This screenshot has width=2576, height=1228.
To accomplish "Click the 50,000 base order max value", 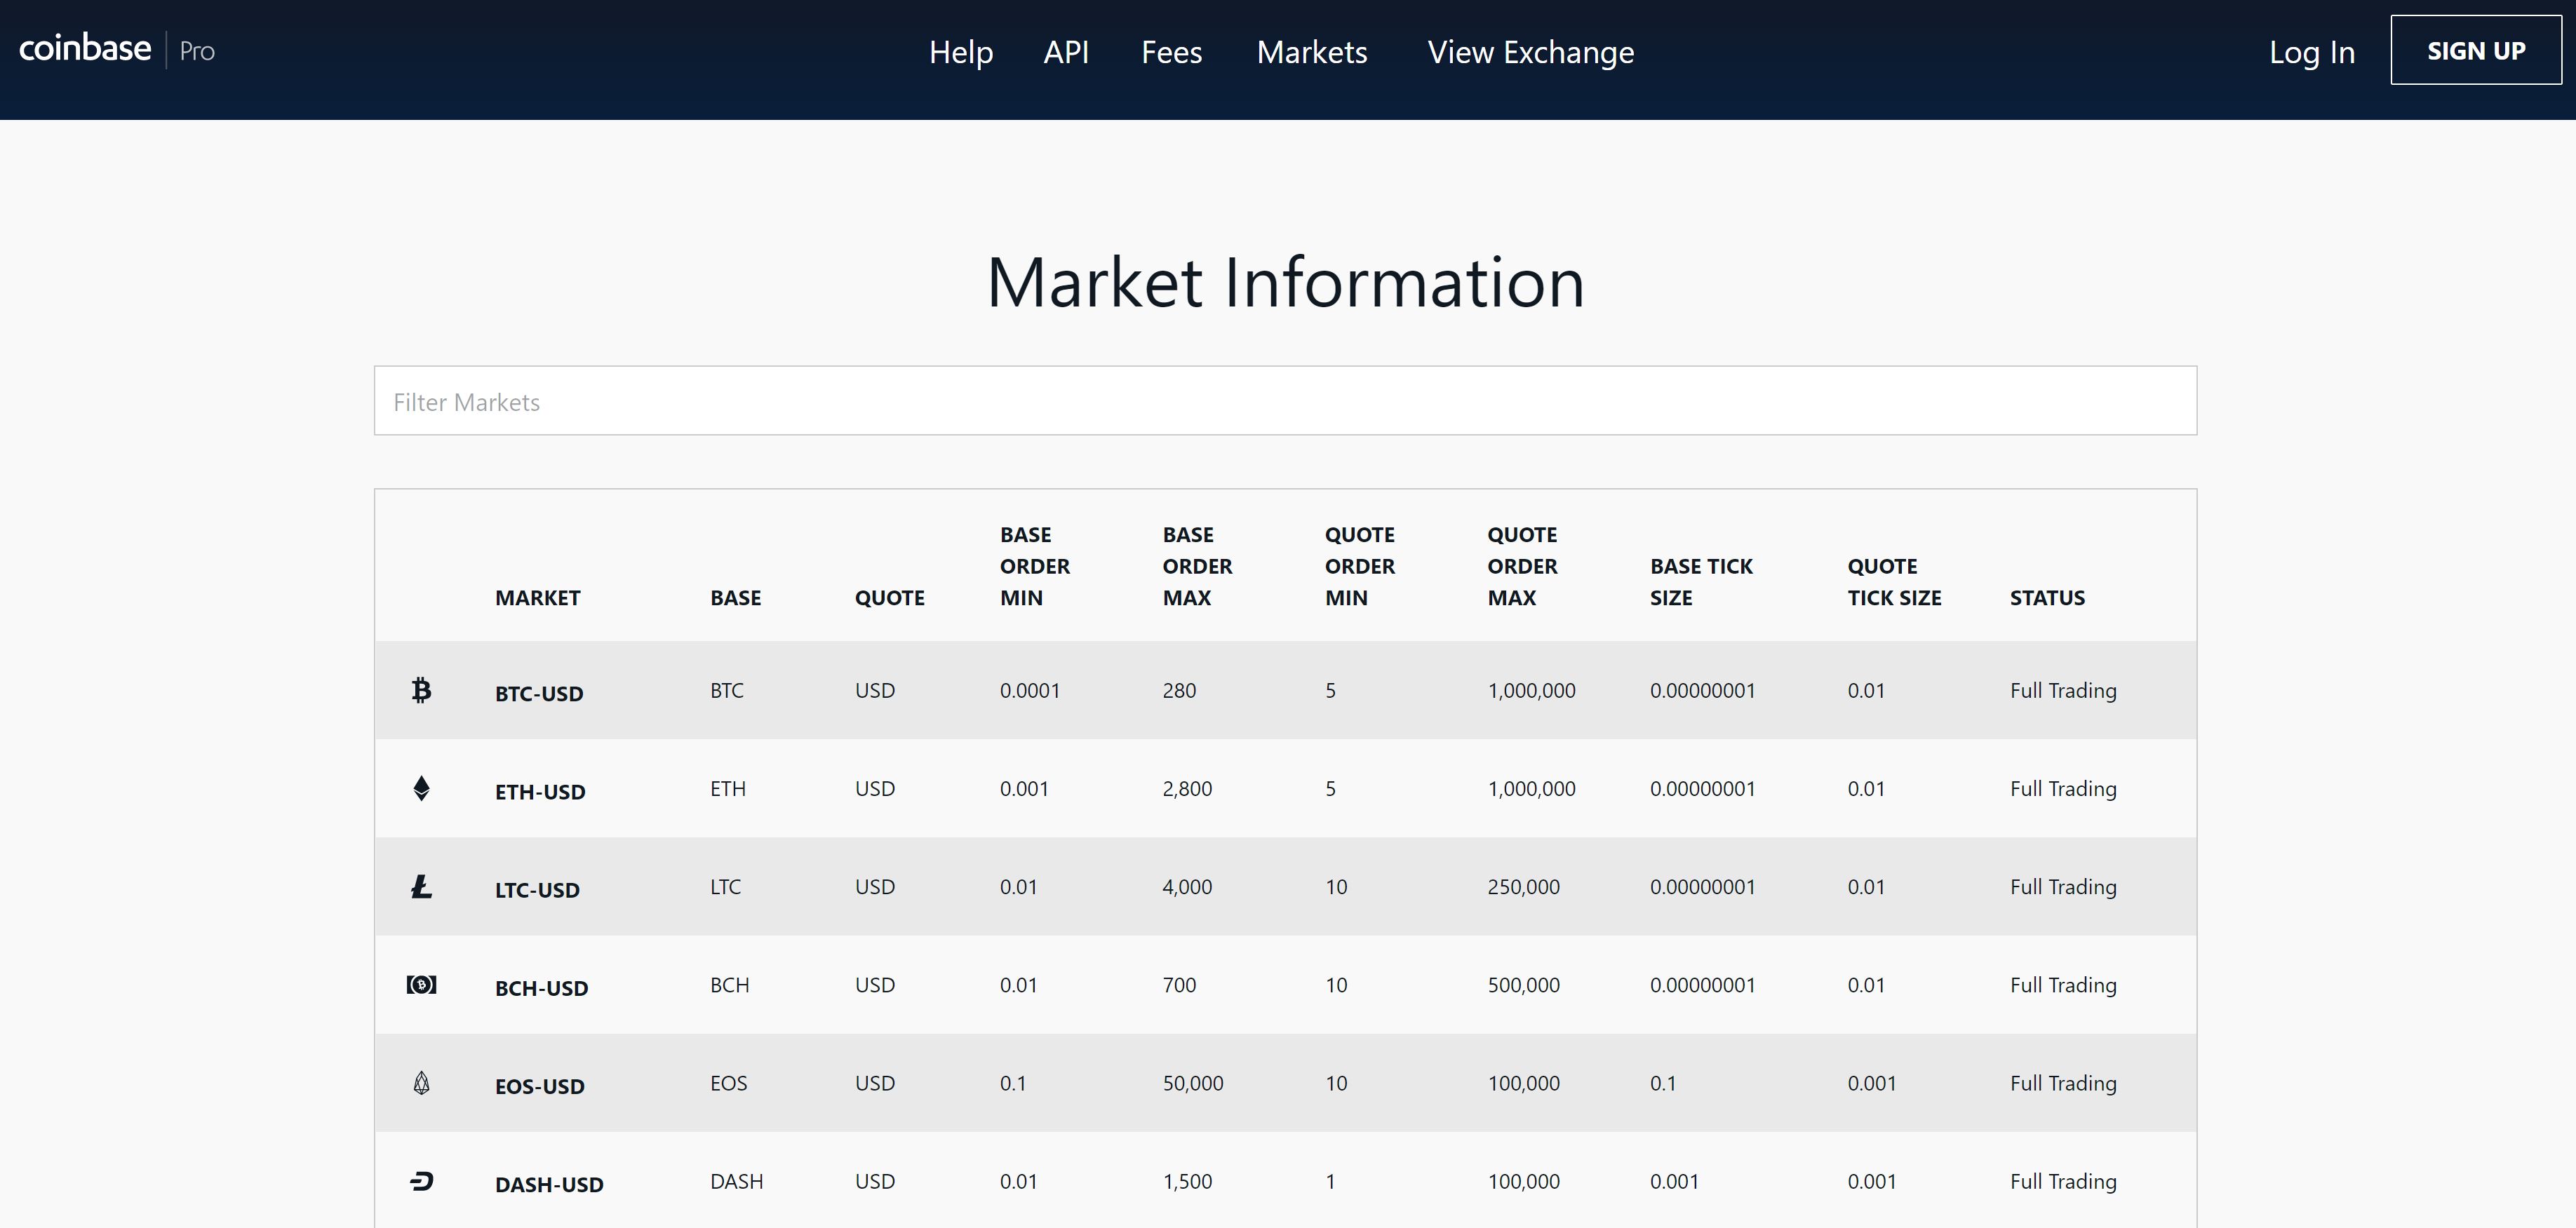I will click(x=1192, y=1083).
